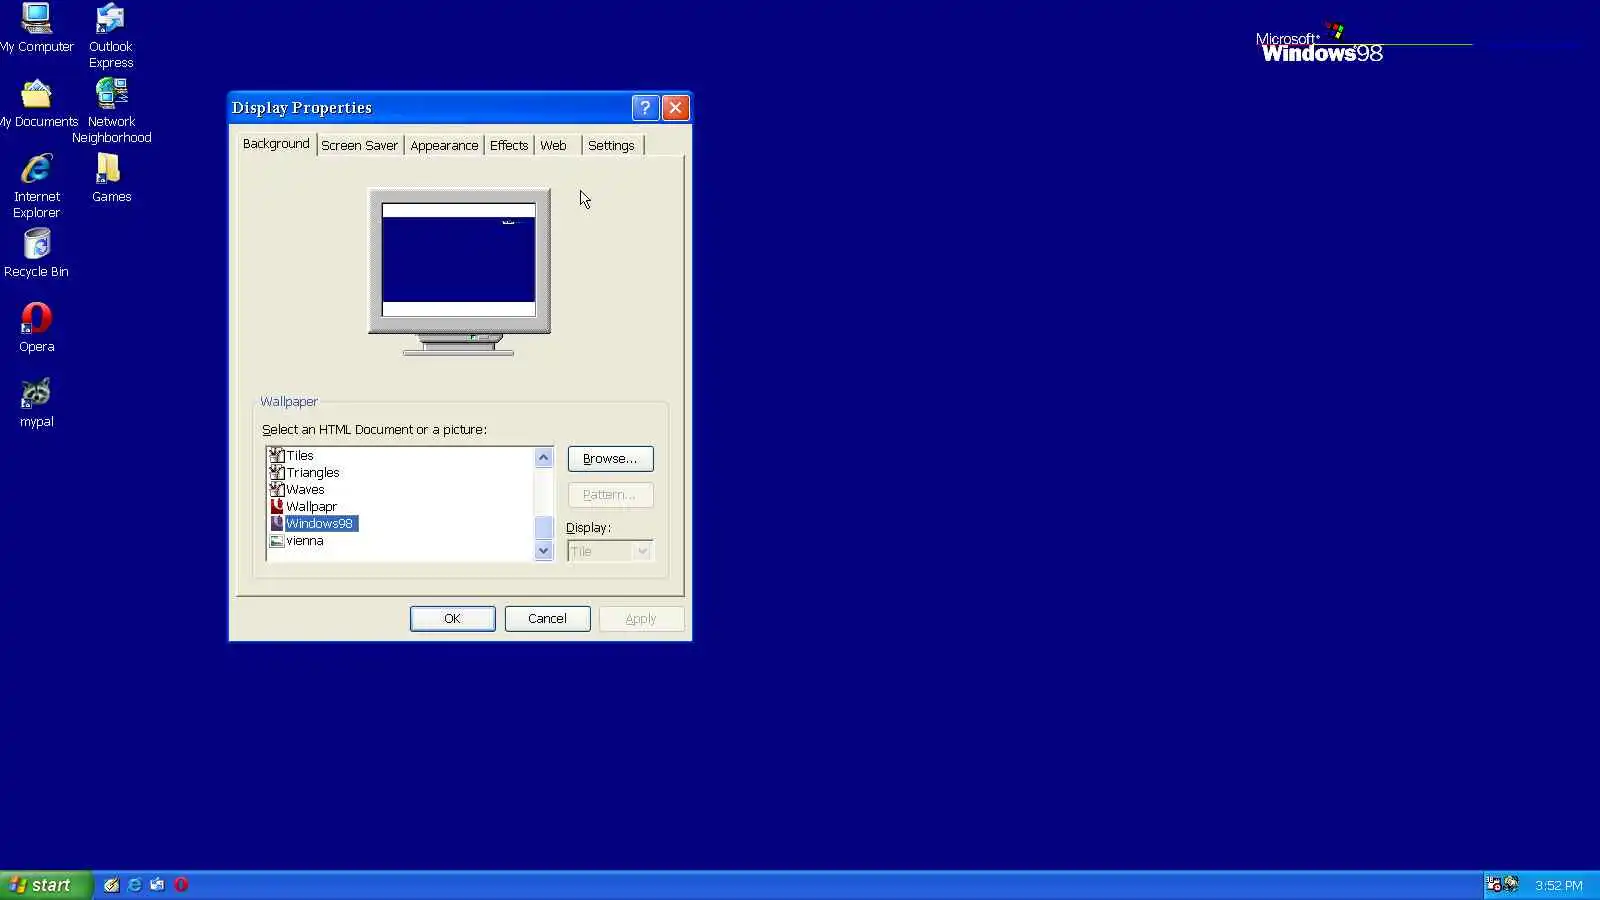Open My Computer desktop icon
Viewport: 1600px width, 900px height.
tap(37, 28)
